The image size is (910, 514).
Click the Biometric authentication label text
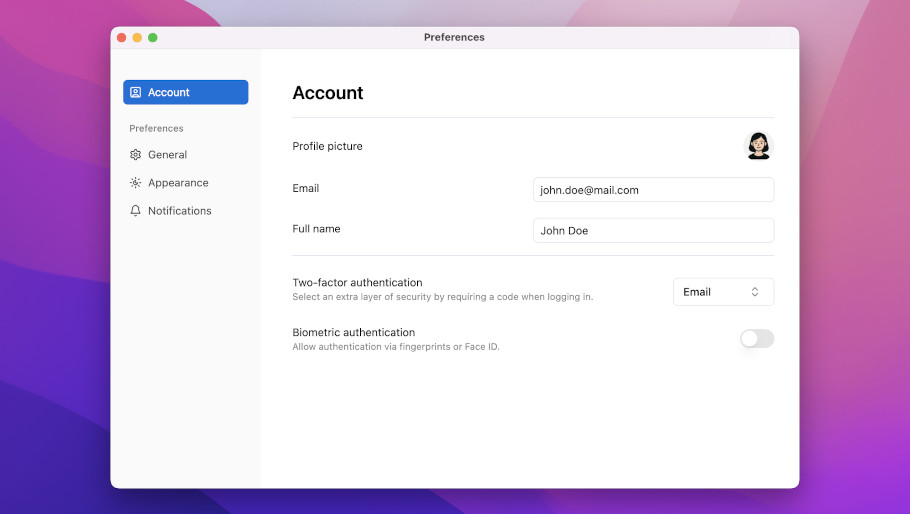[x=353, y=332]
